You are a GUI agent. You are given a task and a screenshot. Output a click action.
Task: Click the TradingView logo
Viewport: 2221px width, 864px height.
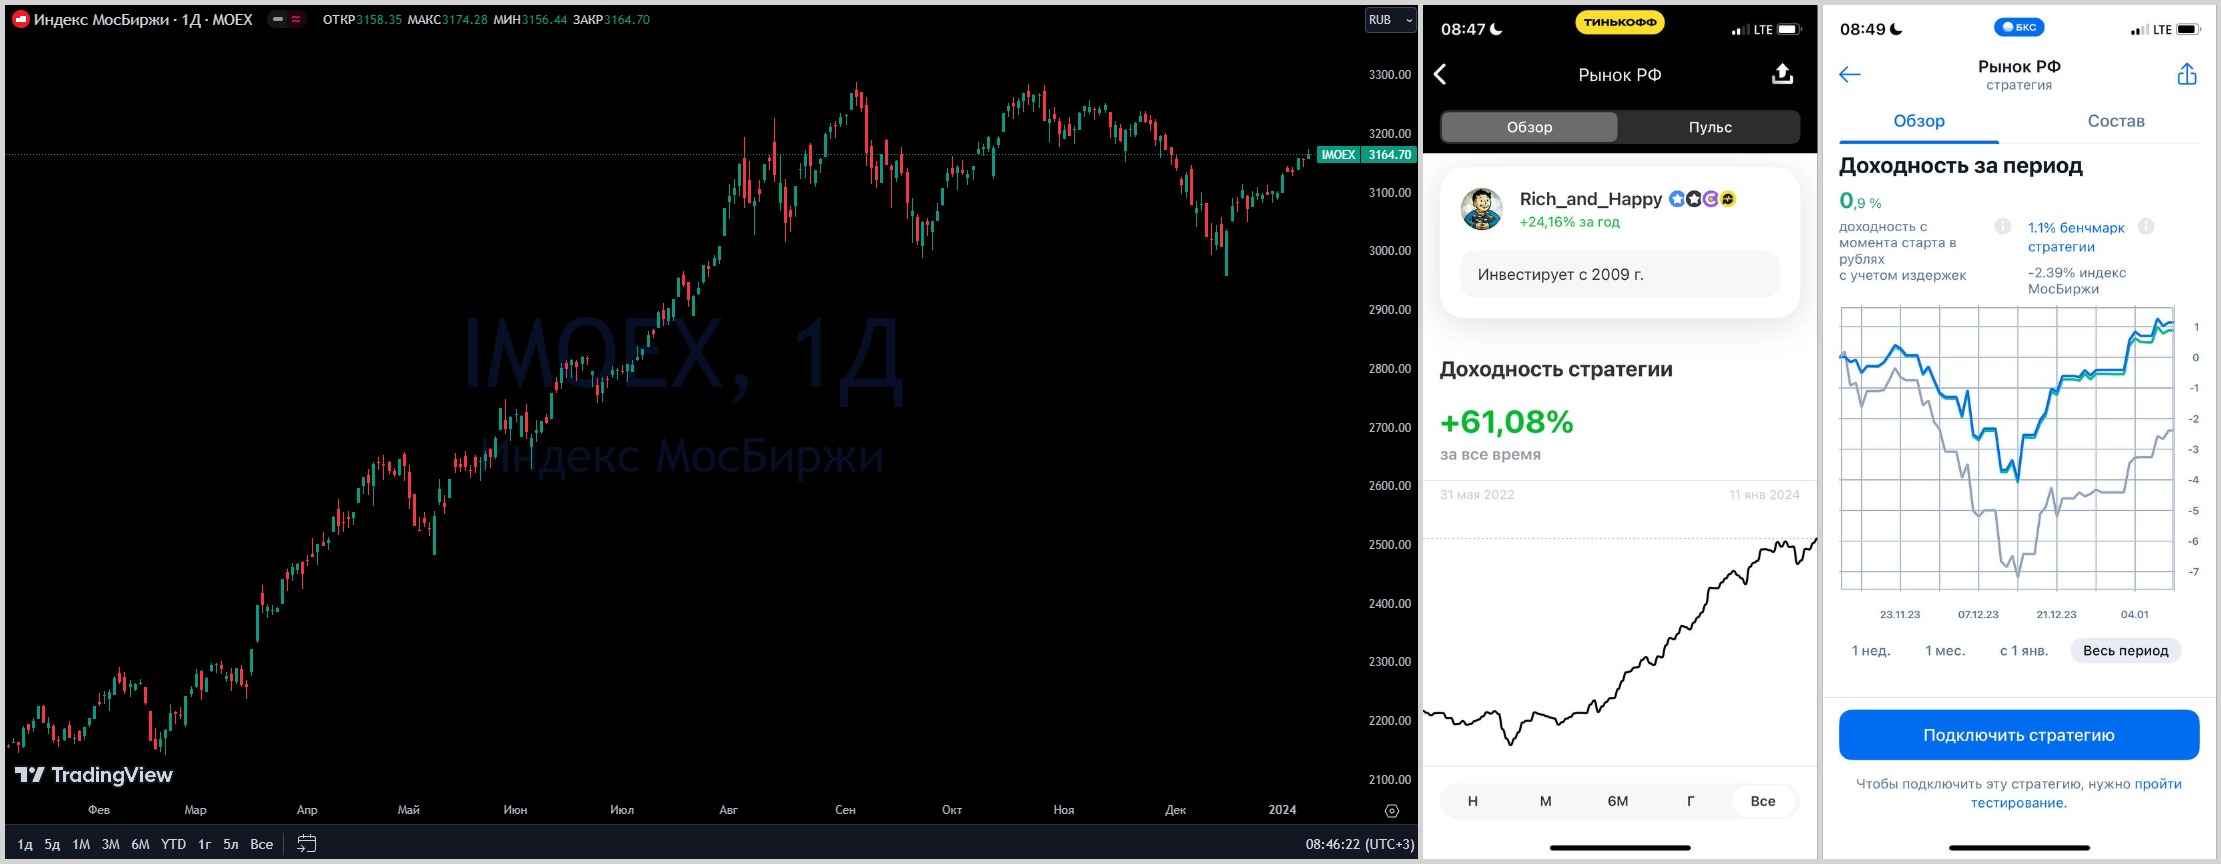(94, 775)
